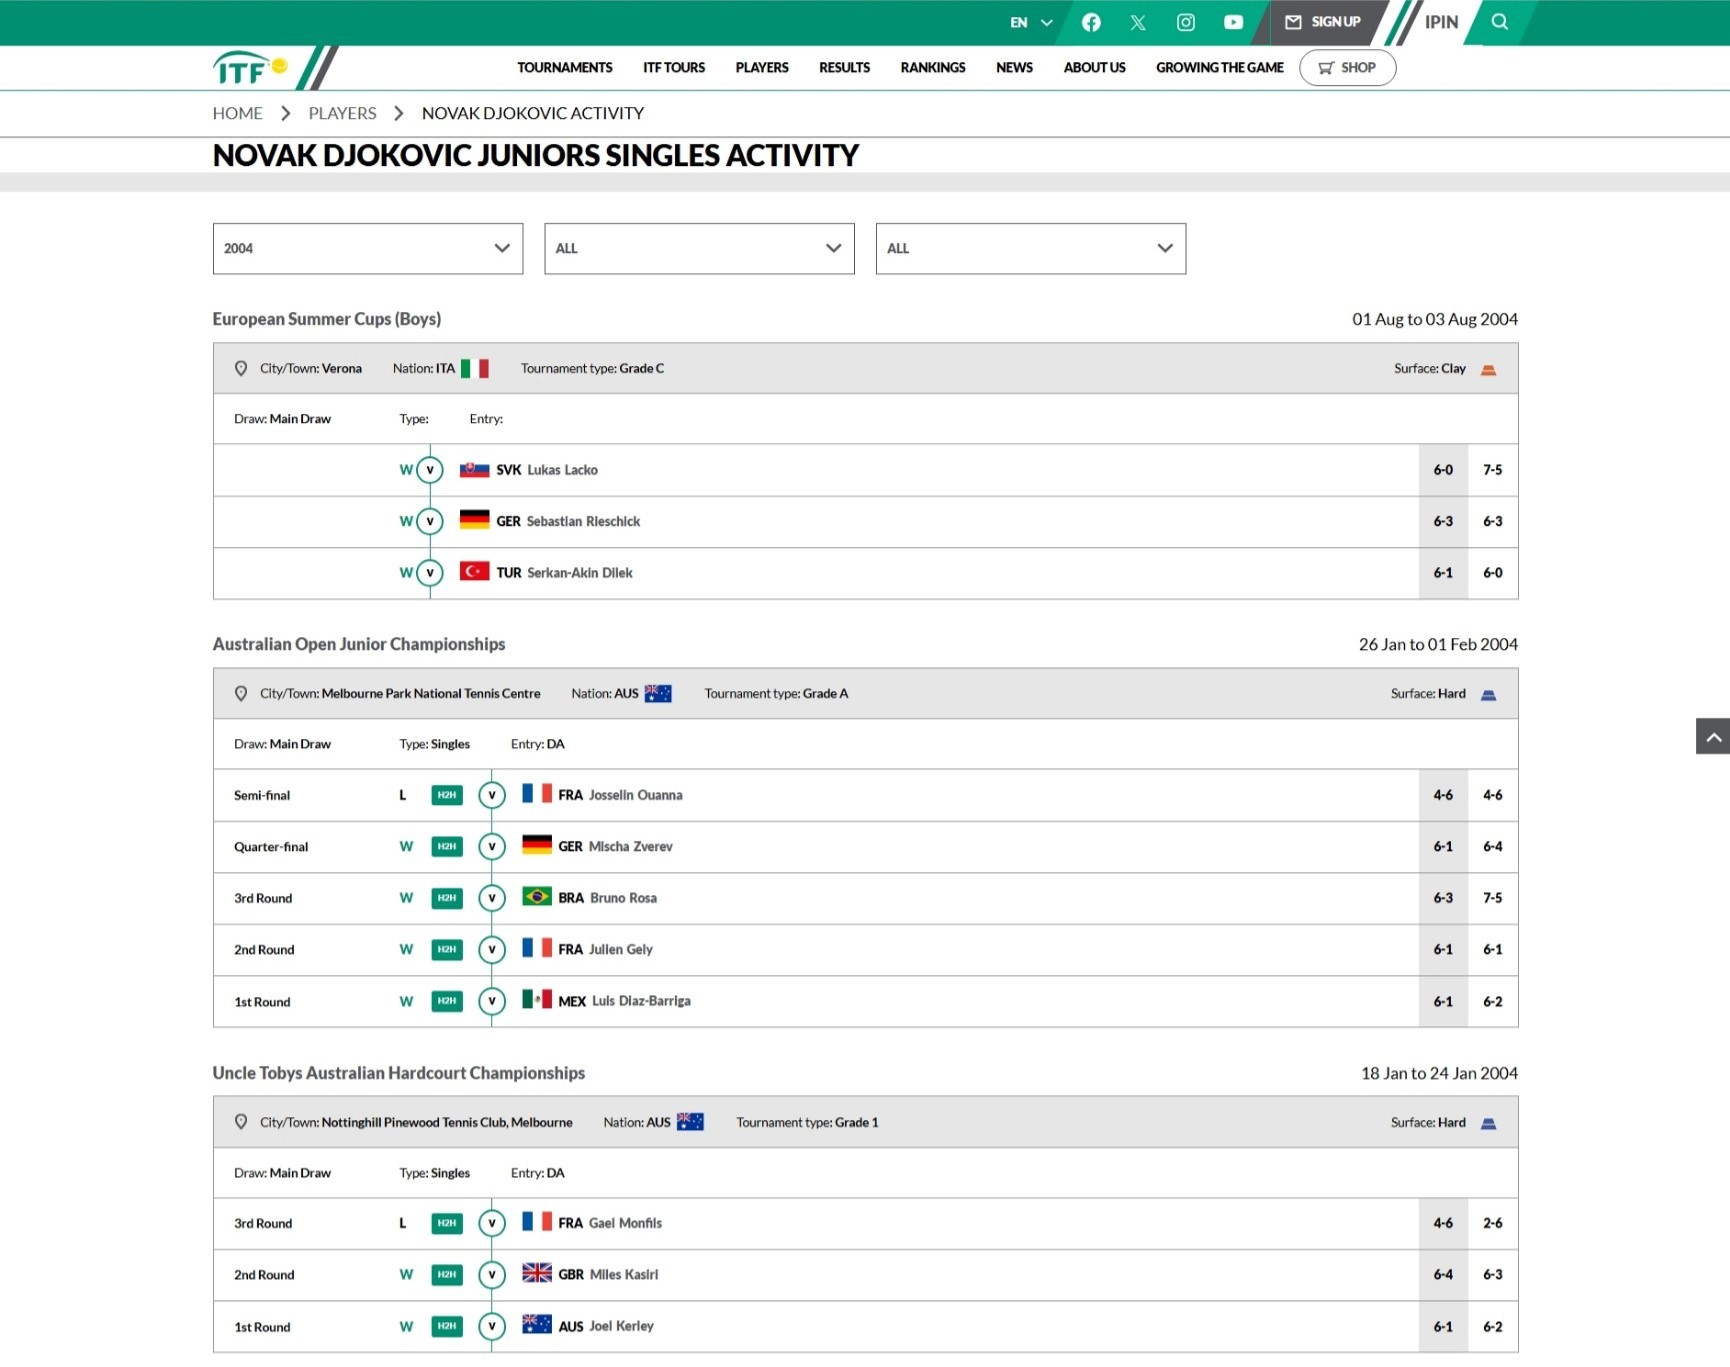
Task: Open Australian Open Junior Championships tournament
Action: click(359, 645)
